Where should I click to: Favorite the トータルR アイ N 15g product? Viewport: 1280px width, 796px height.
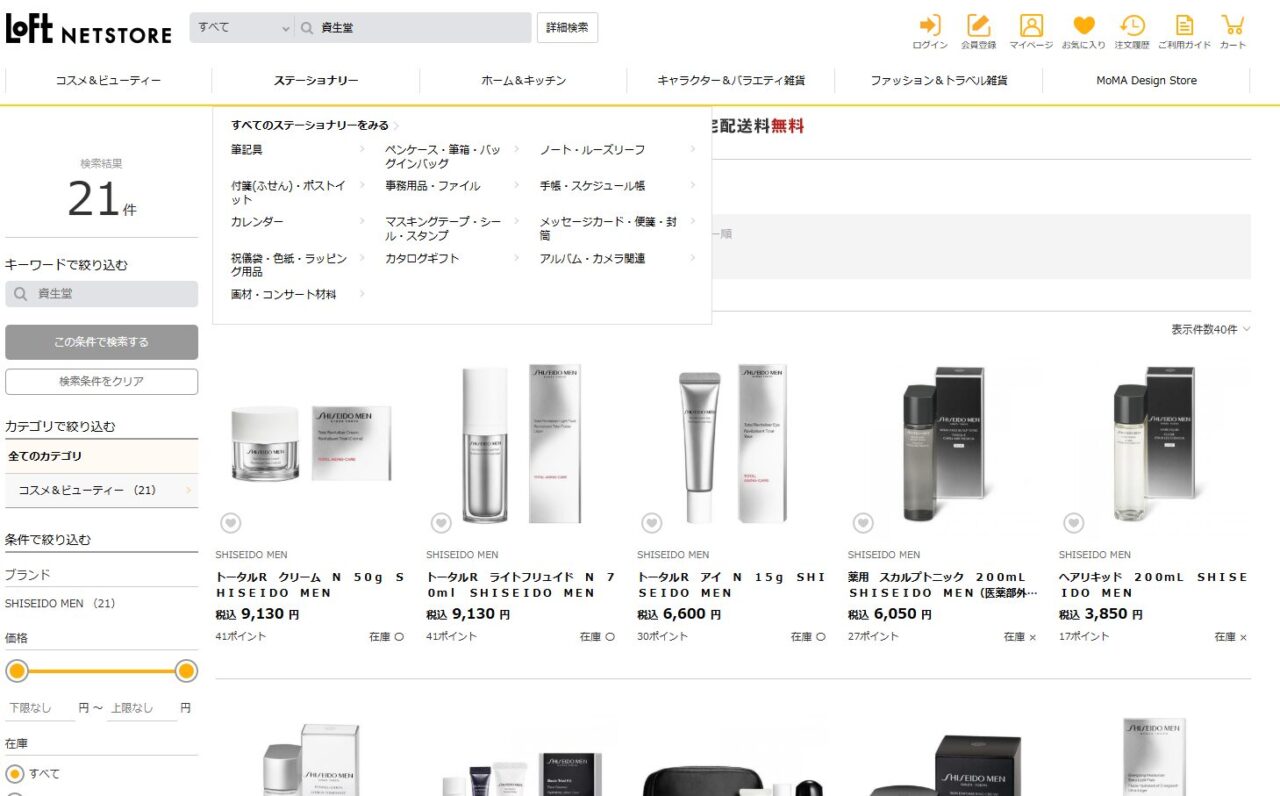point(652,523)
